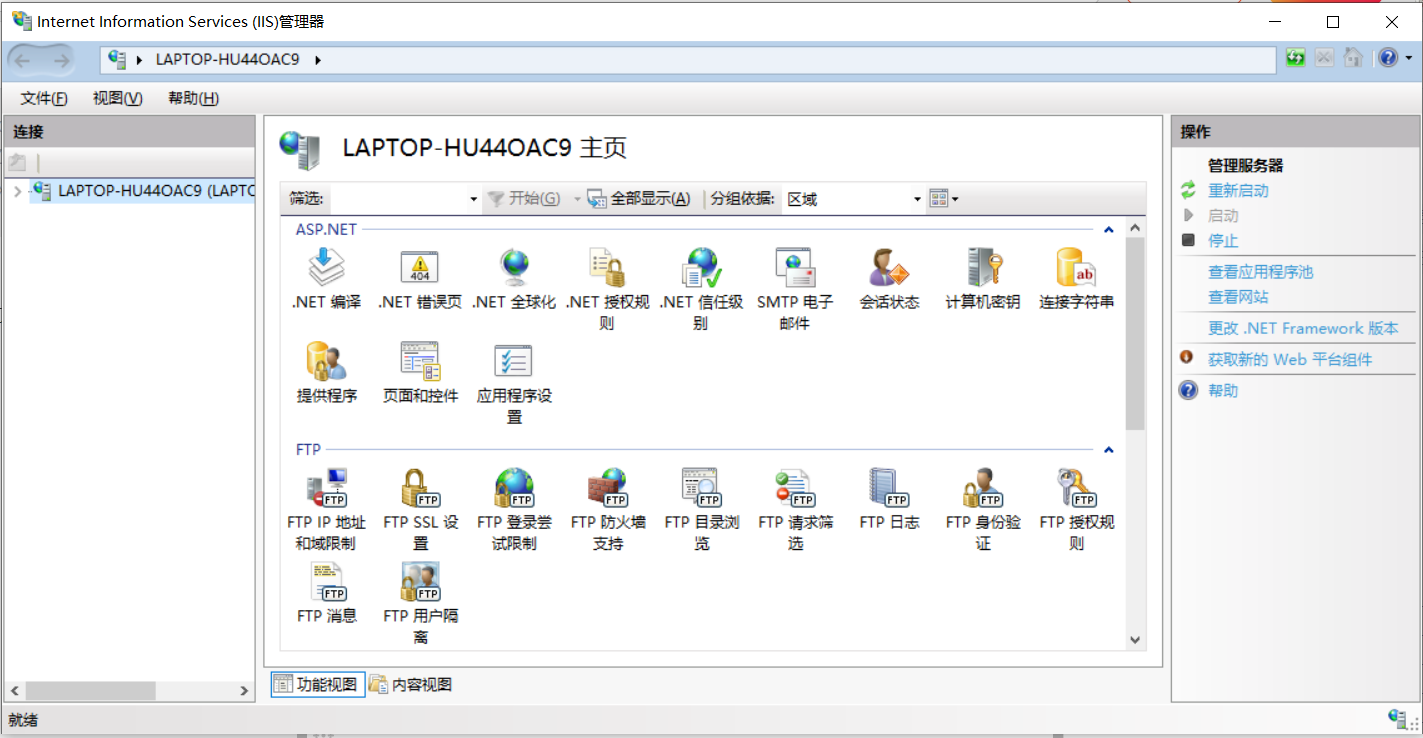Open the .NET 授权规则 feature icon
This screenshot has height=738, width=1423.
[x=607, y=290]
